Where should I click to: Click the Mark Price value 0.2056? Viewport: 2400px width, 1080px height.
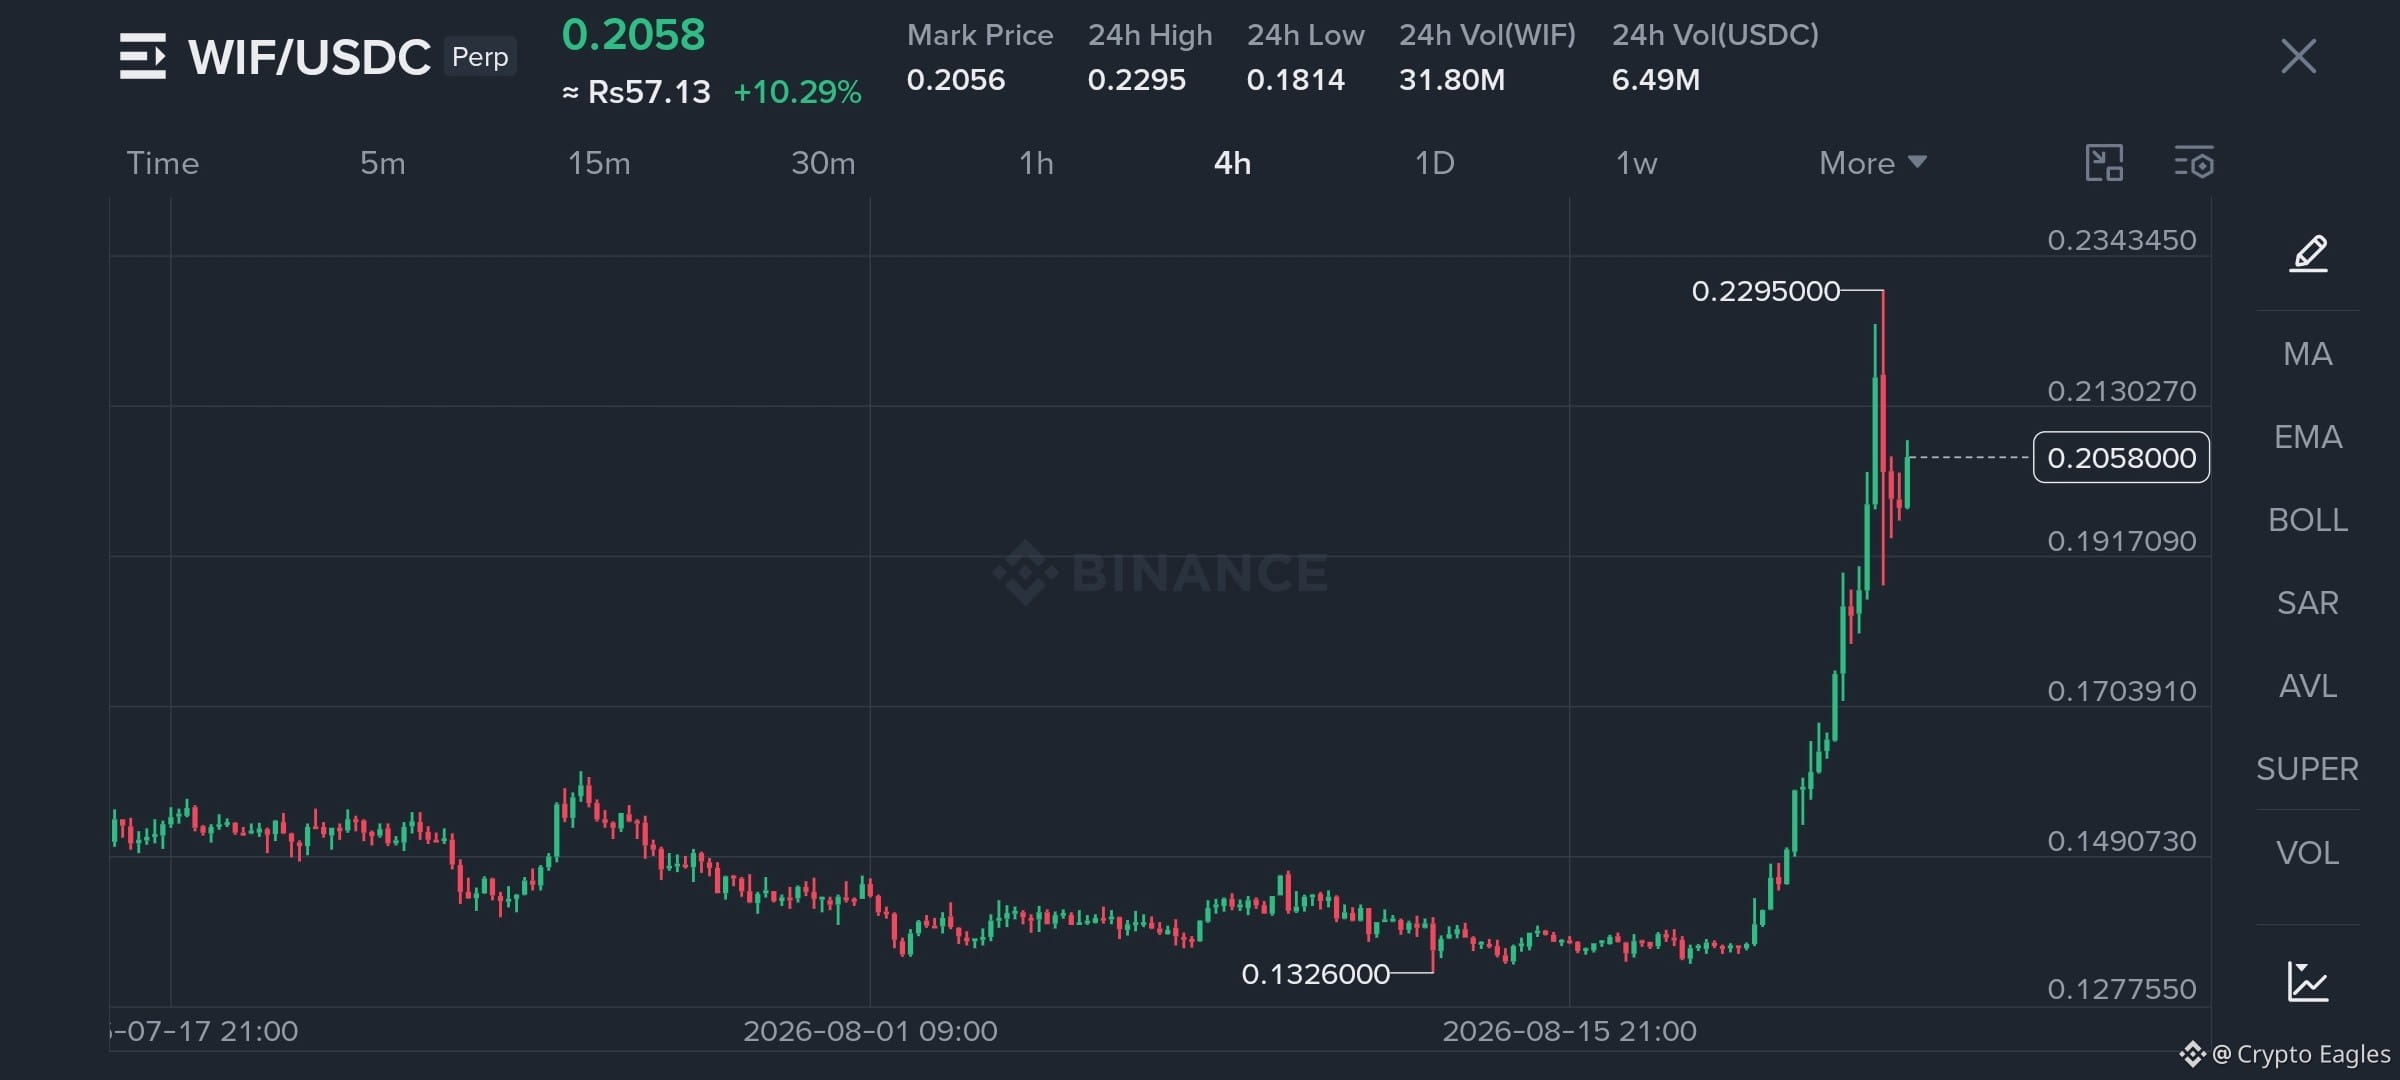(x=955, y=80)
